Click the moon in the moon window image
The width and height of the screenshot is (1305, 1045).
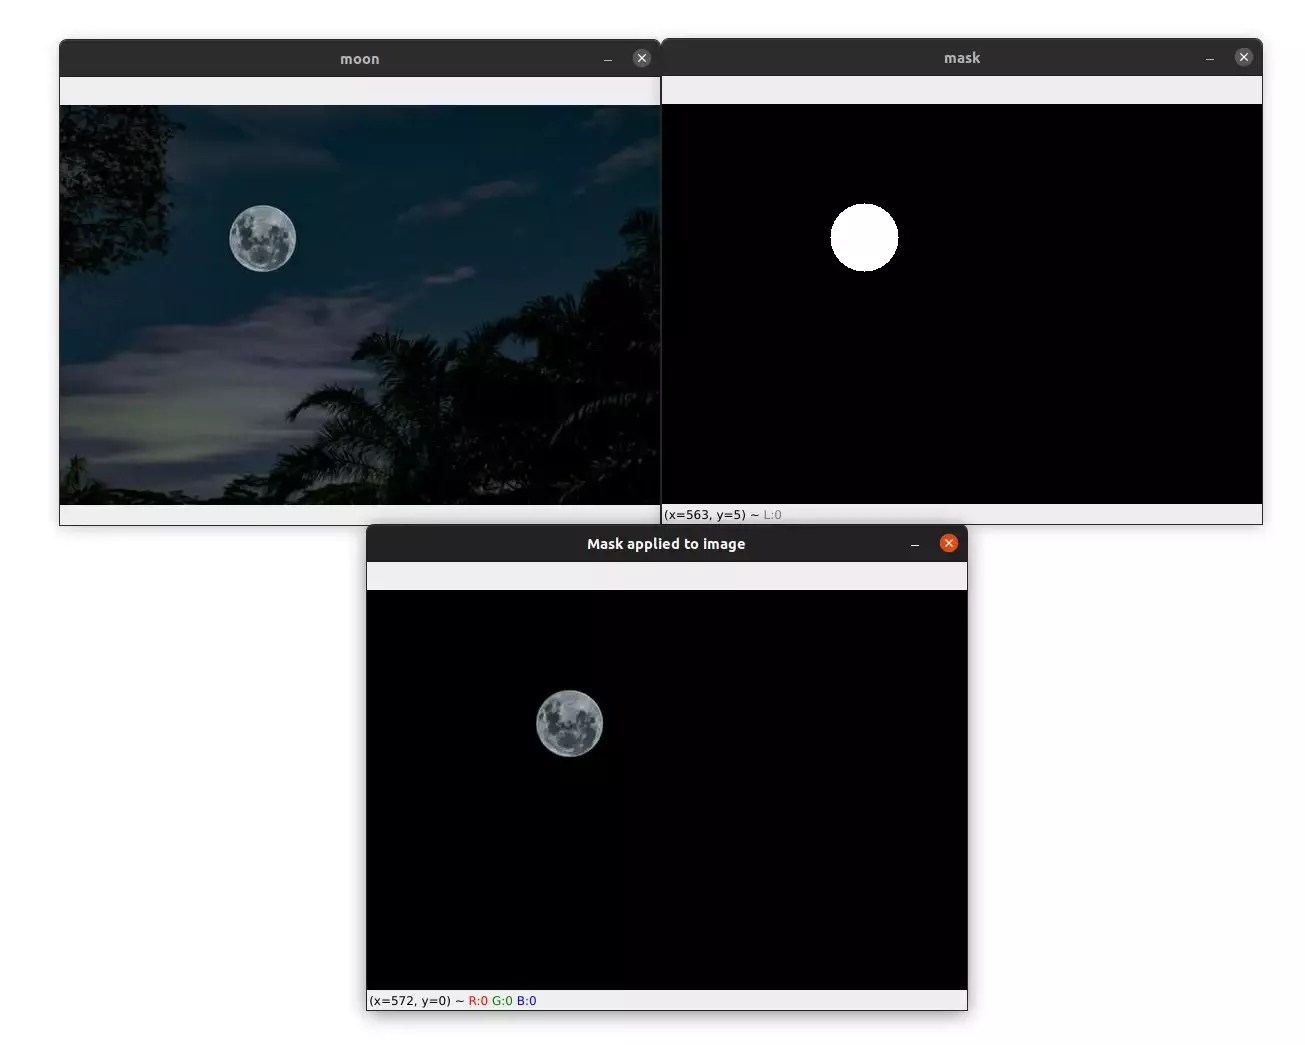point(263,238)
